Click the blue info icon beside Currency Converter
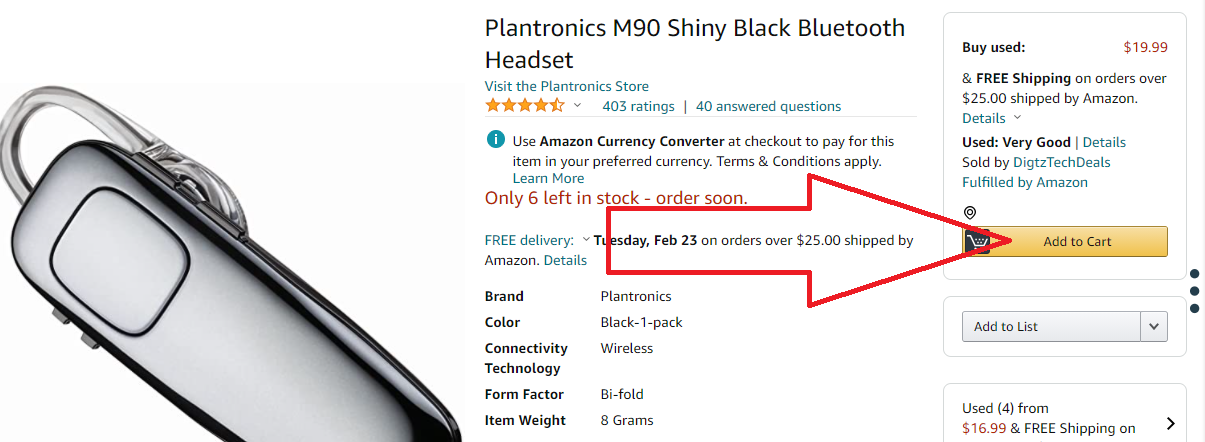The height and width of the screenshot is (442, 1205). [x=495, y=140]
